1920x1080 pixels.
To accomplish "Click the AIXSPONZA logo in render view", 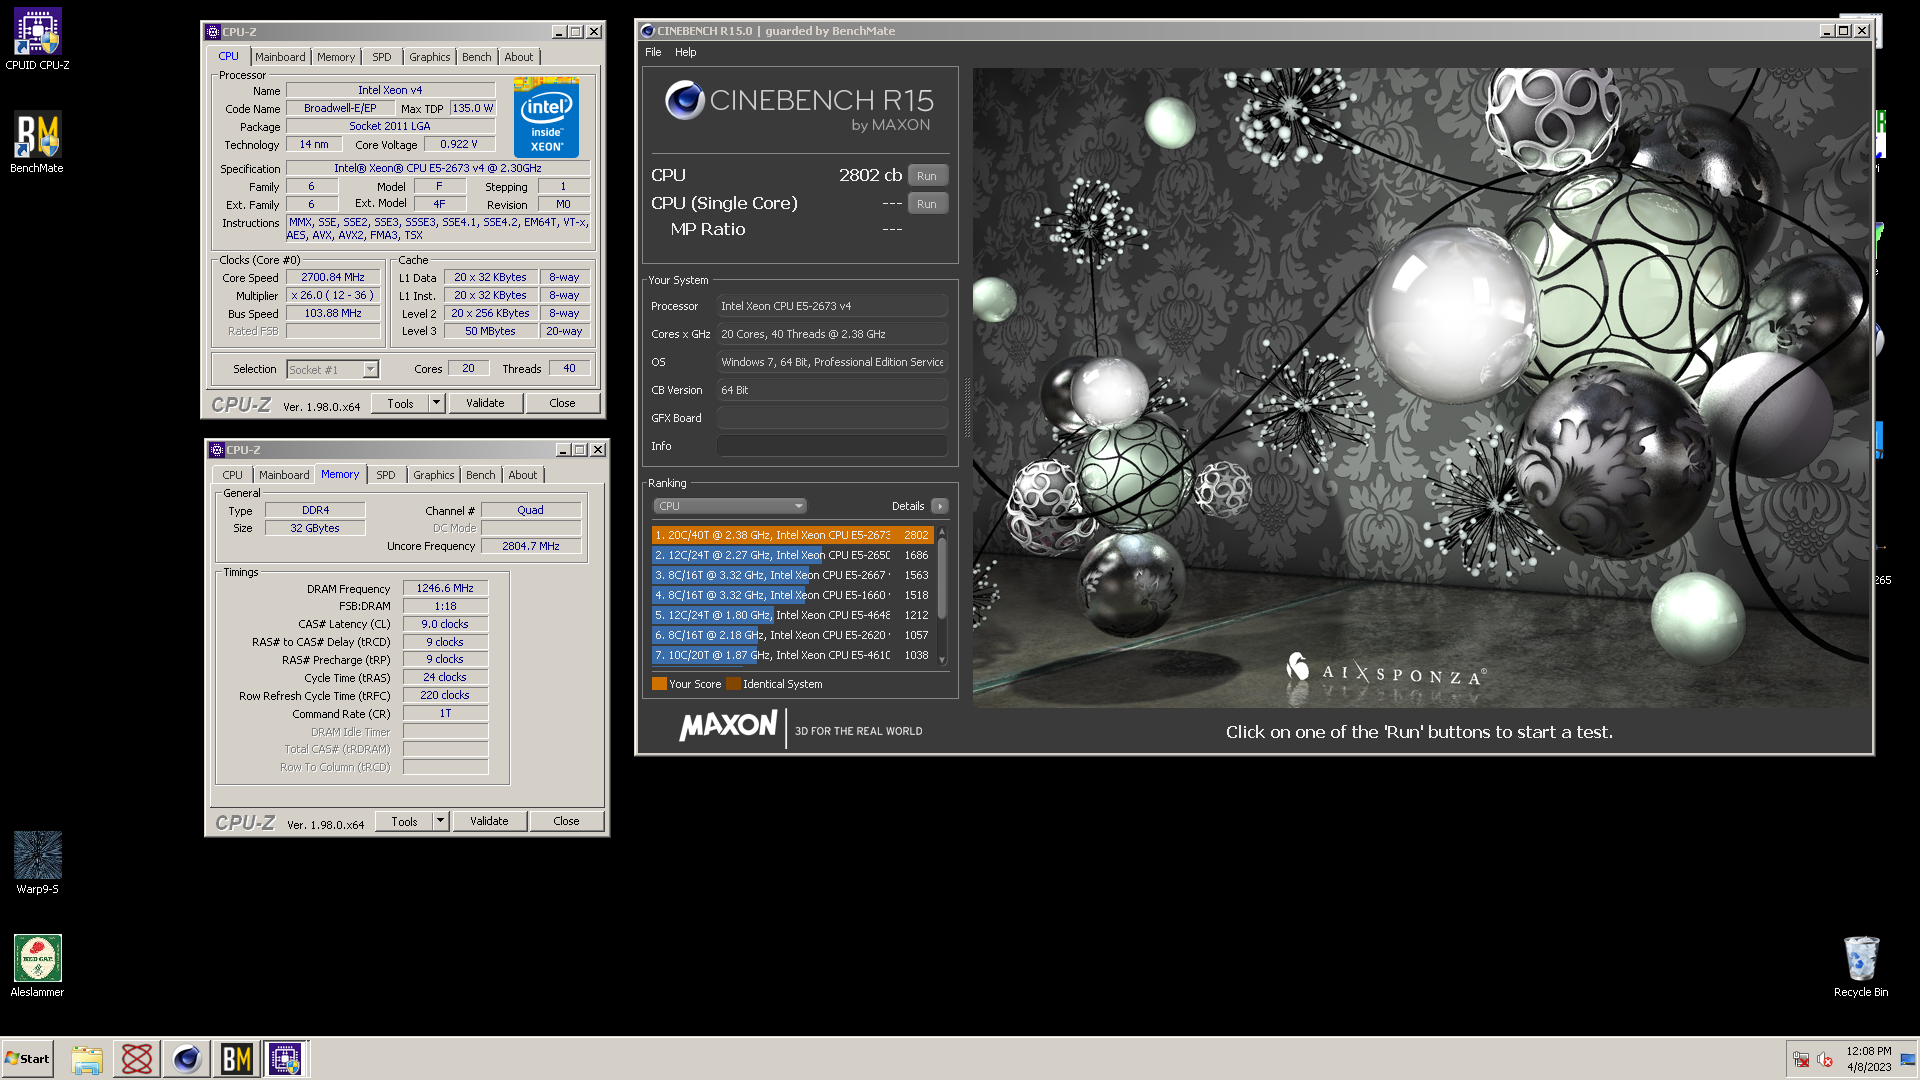I will pos(1386,670).
